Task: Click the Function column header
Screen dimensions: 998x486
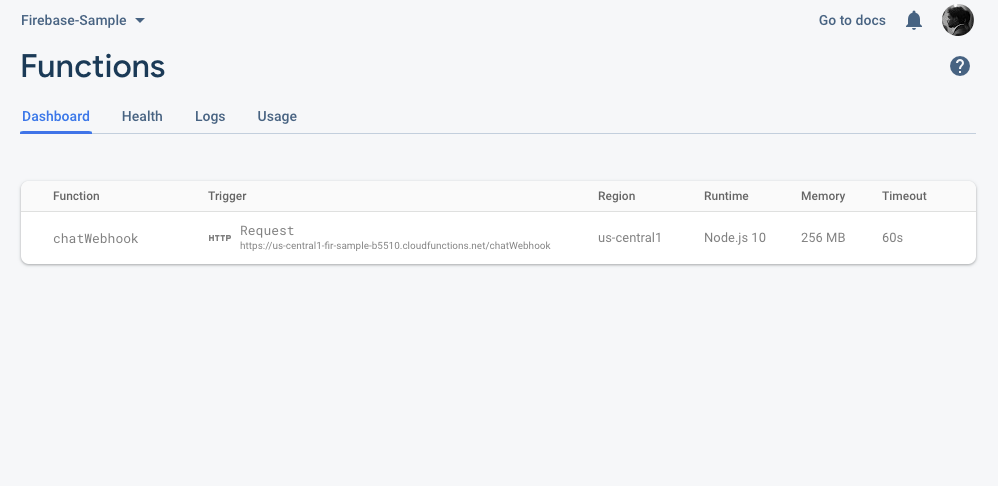Action: pos(76,196)
